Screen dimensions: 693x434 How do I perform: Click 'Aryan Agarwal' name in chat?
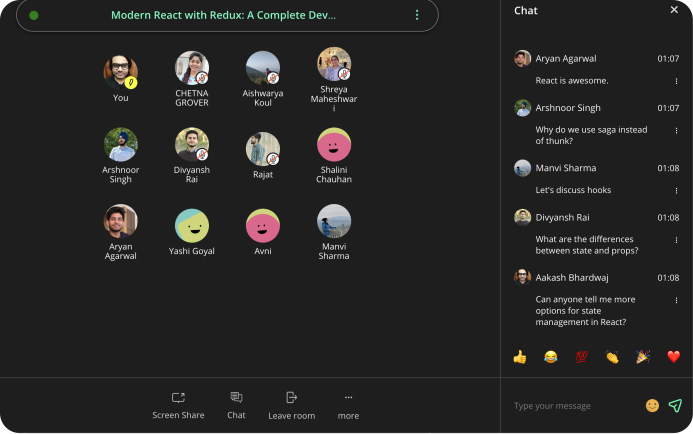point(566,58)
